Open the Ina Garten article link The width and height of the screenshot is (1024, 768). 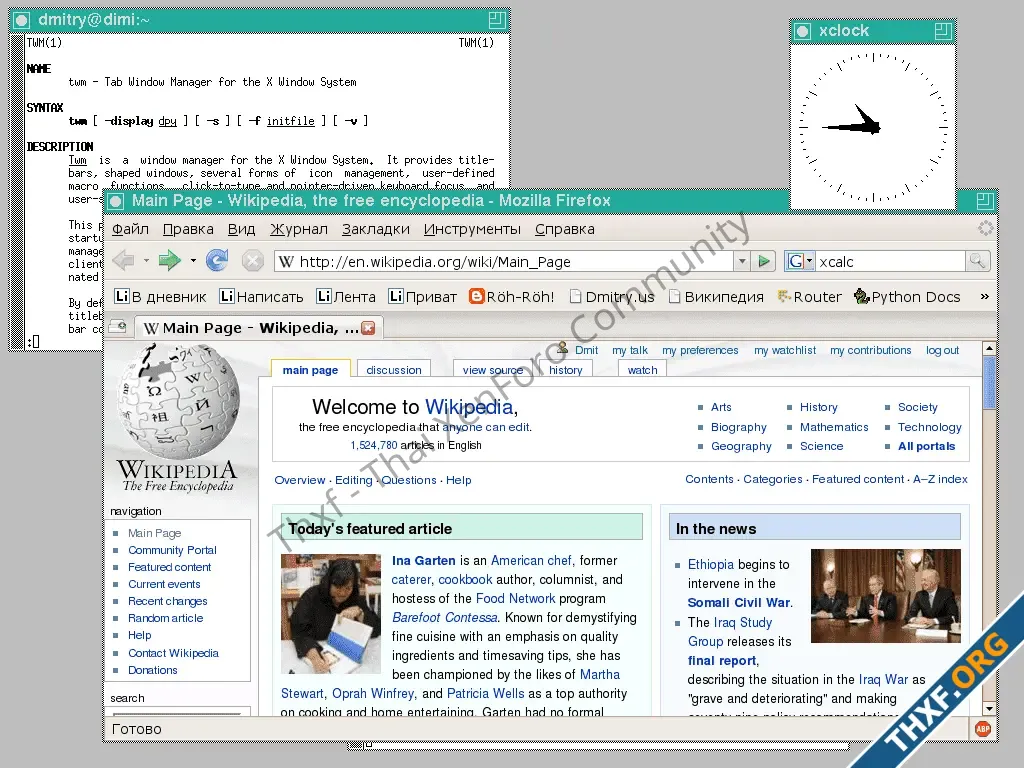coord(423,560)
